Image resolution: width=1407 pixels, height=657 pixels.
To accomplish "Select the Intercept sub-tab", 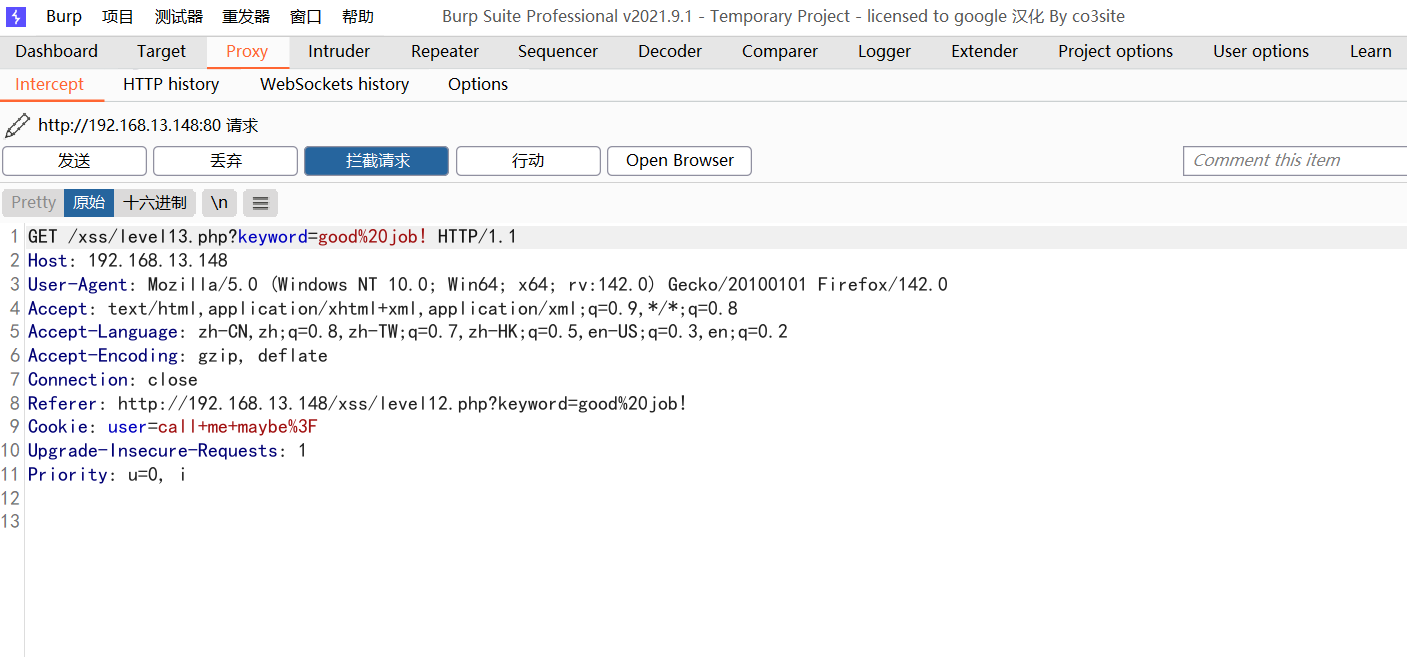I will [50, 85].
